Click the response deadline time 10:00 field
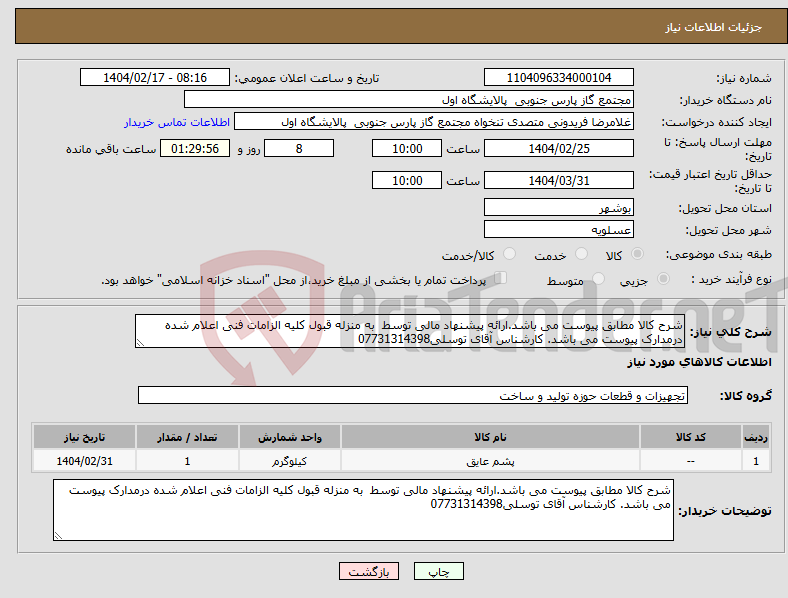788x598 pixels. (x=407, y=149)
